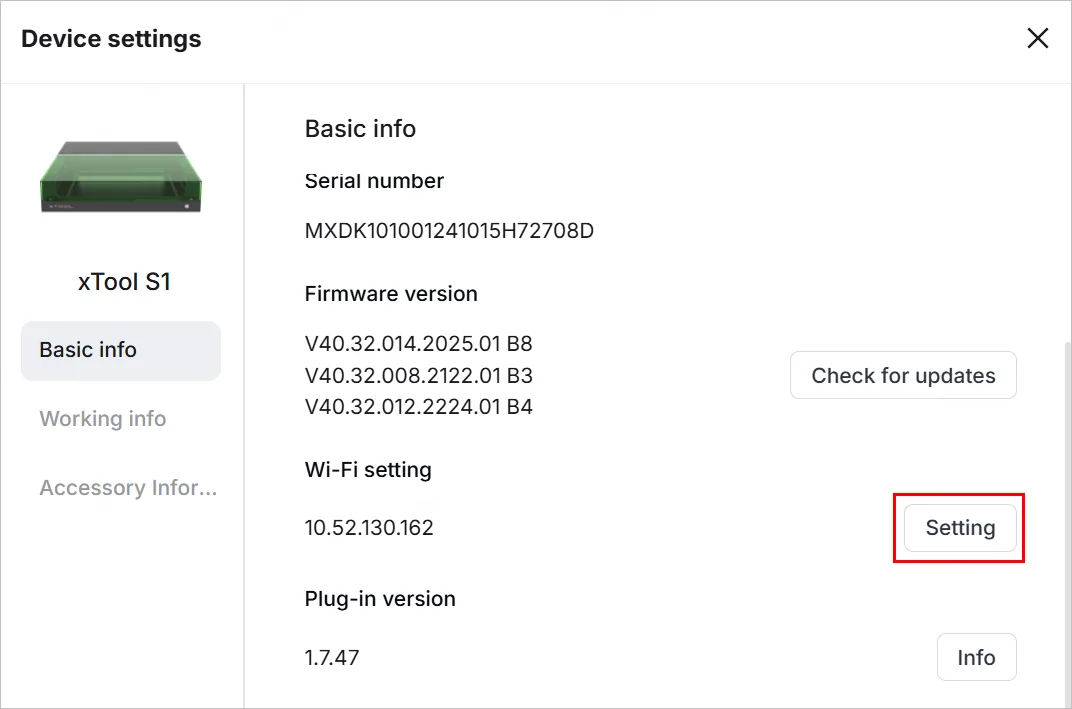Select the Basic info tab
The height and width of the screenshot is (709, 1072).
(121, 350)
